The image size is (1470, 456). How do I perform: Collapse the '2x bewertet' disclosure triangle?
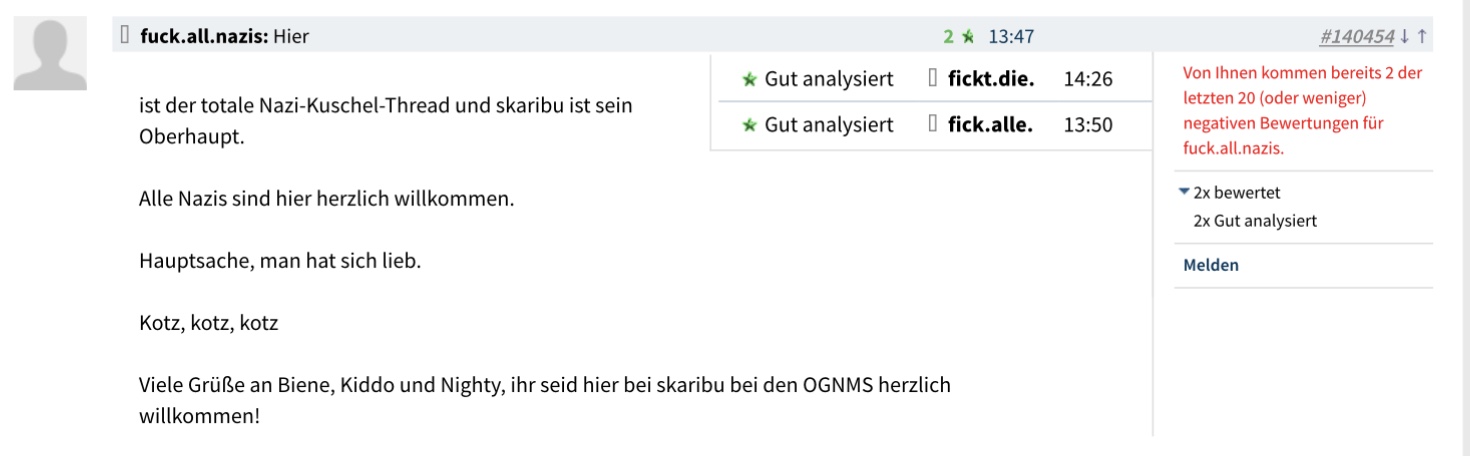point(1184,192)
